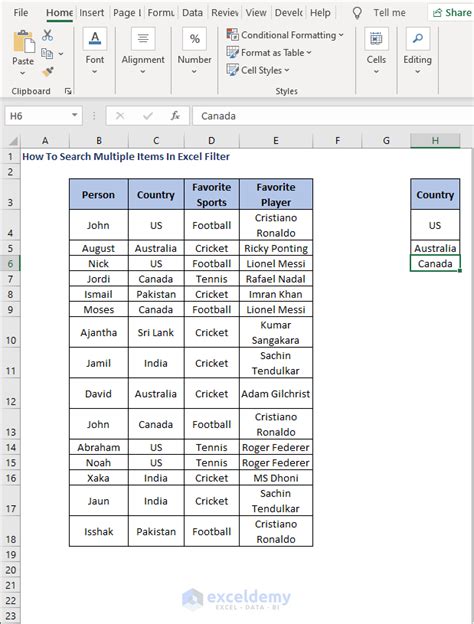Image resolution: width=474 pixels, height=624 pixels.
Task: Switch to the Data tab
Action: [x=192, y=13]
